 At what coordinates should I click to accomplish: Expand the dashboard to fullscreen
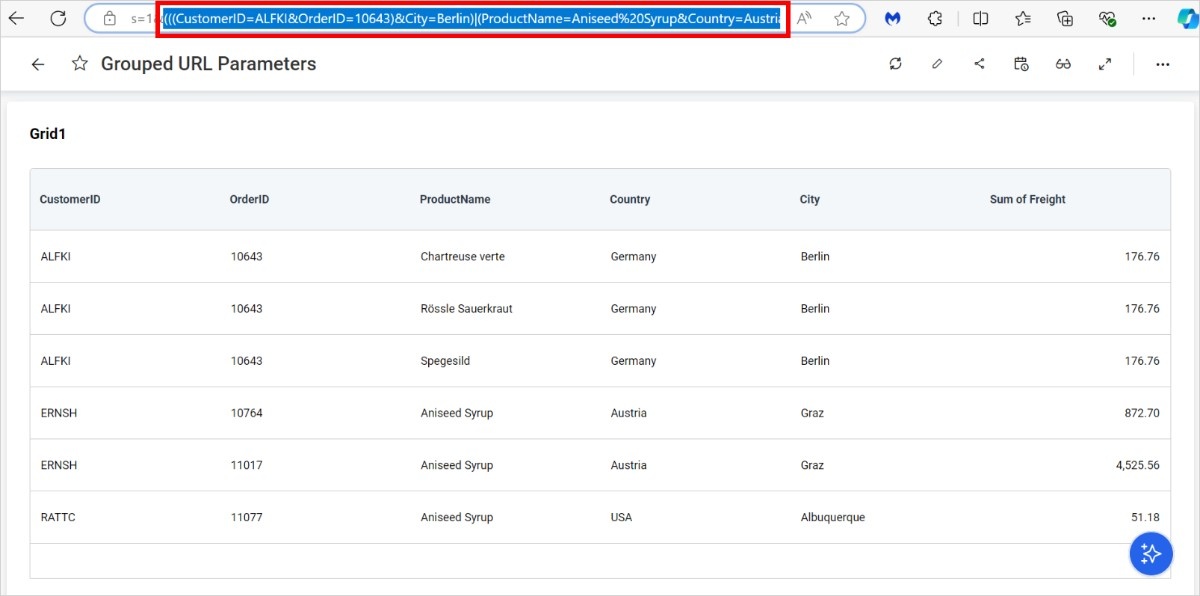click(x=1104, y=63)
